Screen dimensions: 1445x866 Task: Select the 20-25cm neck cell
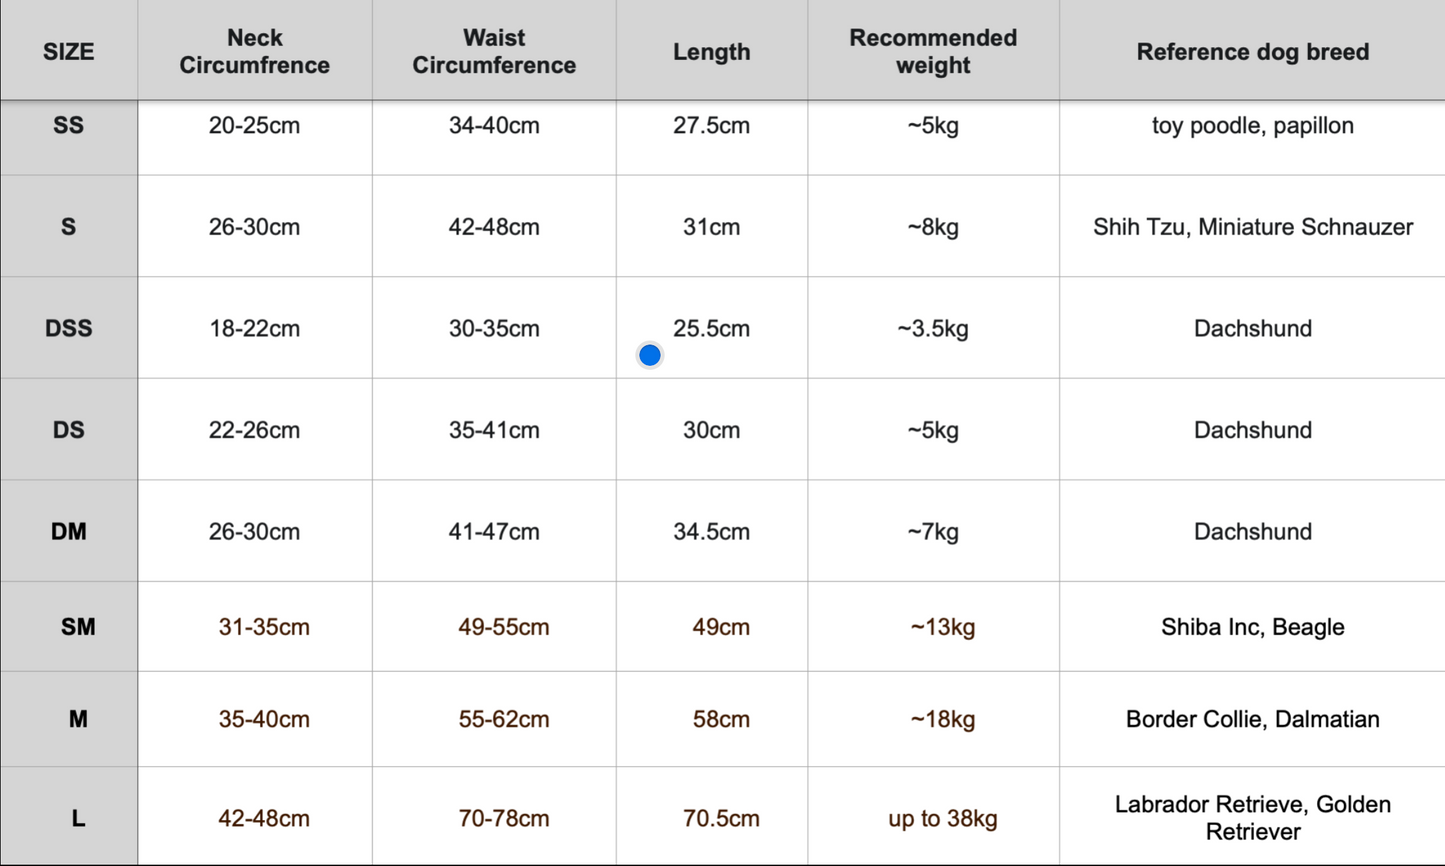(x=254, y=126)
